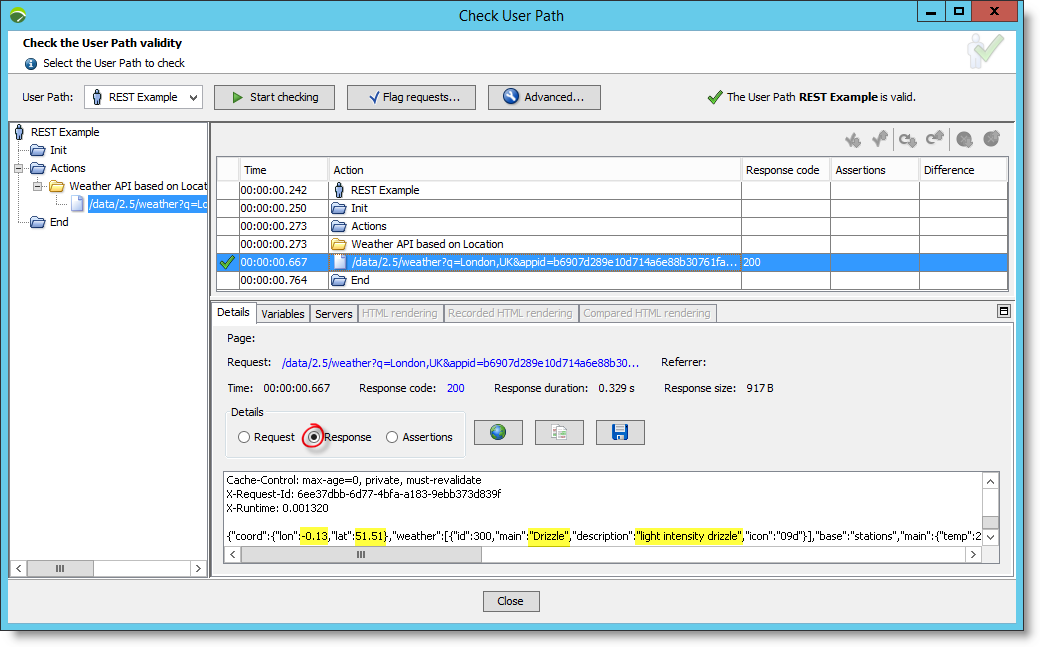Click the globe icon to open in browser

[498, 432]
